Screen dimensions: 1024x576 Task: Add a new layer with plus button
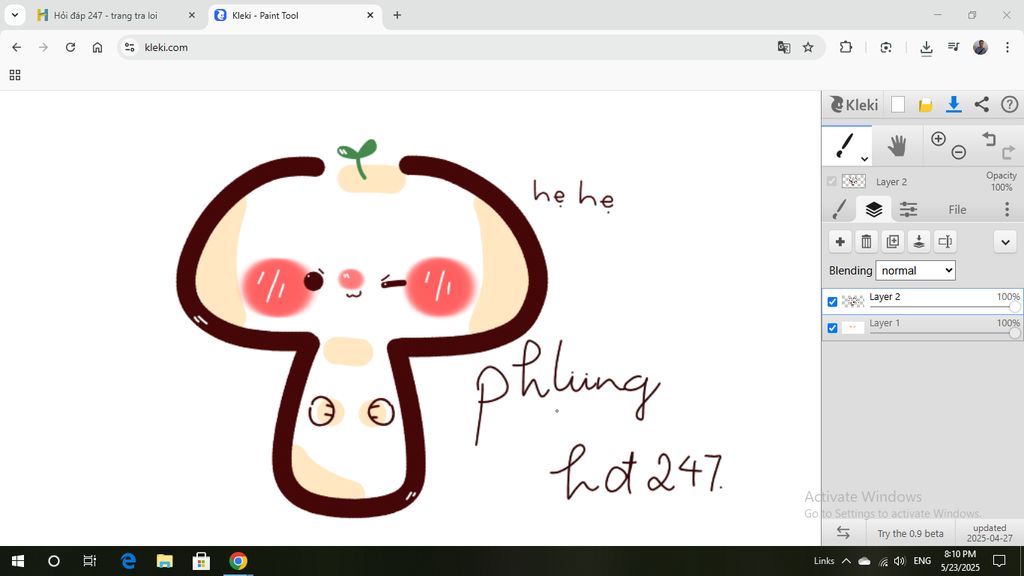coord(840,242)
